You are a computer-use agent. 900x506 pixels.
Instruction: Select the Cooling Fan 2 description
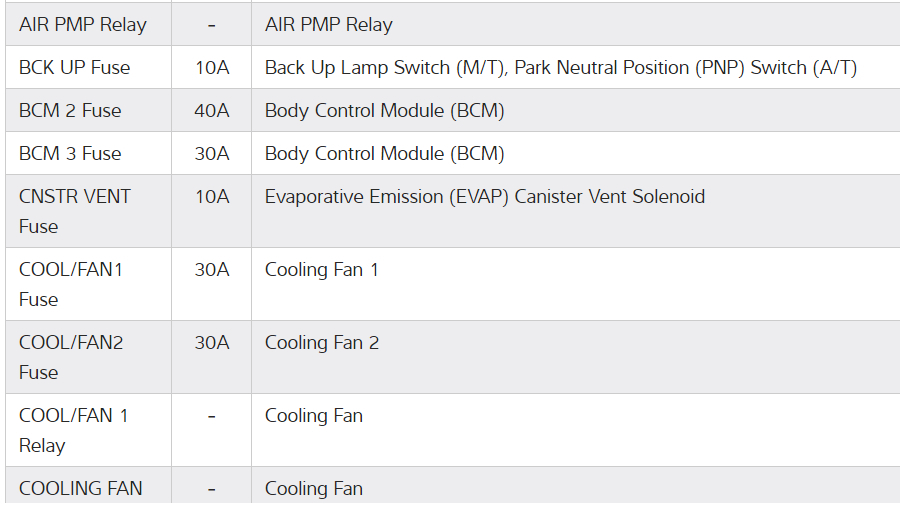point(321,343)
